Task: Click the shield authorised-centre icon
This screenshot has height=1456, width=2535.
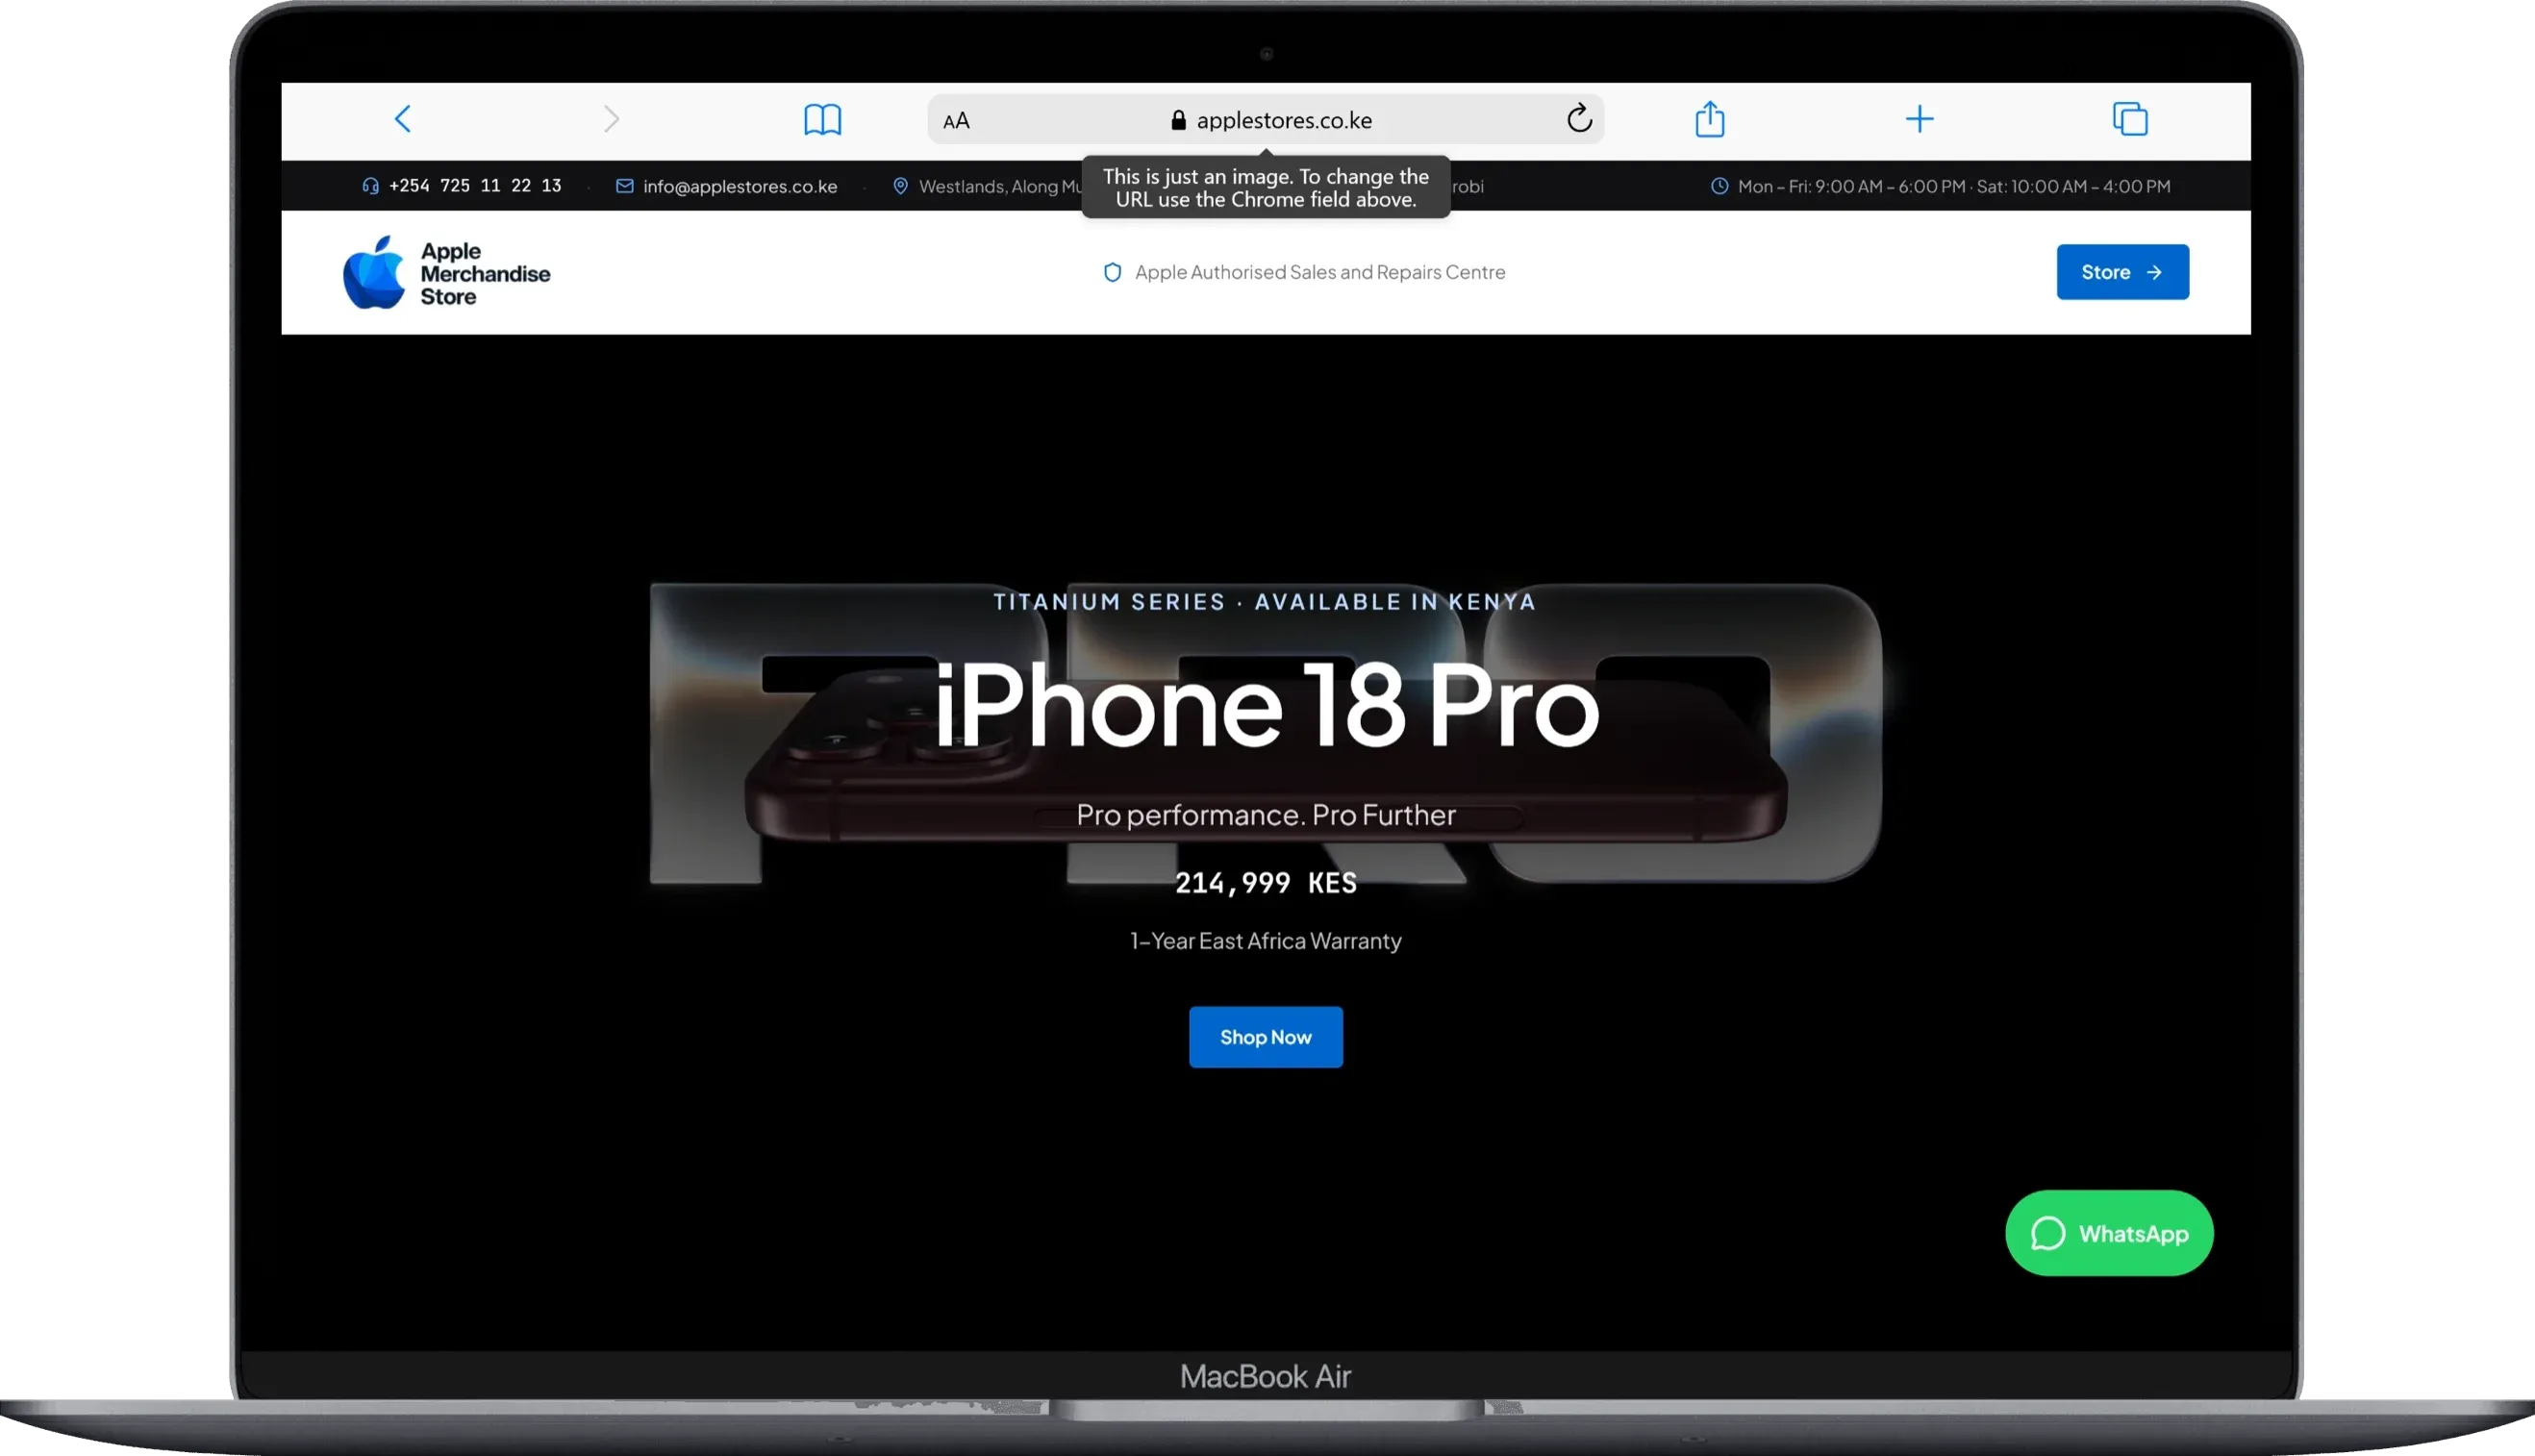Action: click(x=1112, y=272)
